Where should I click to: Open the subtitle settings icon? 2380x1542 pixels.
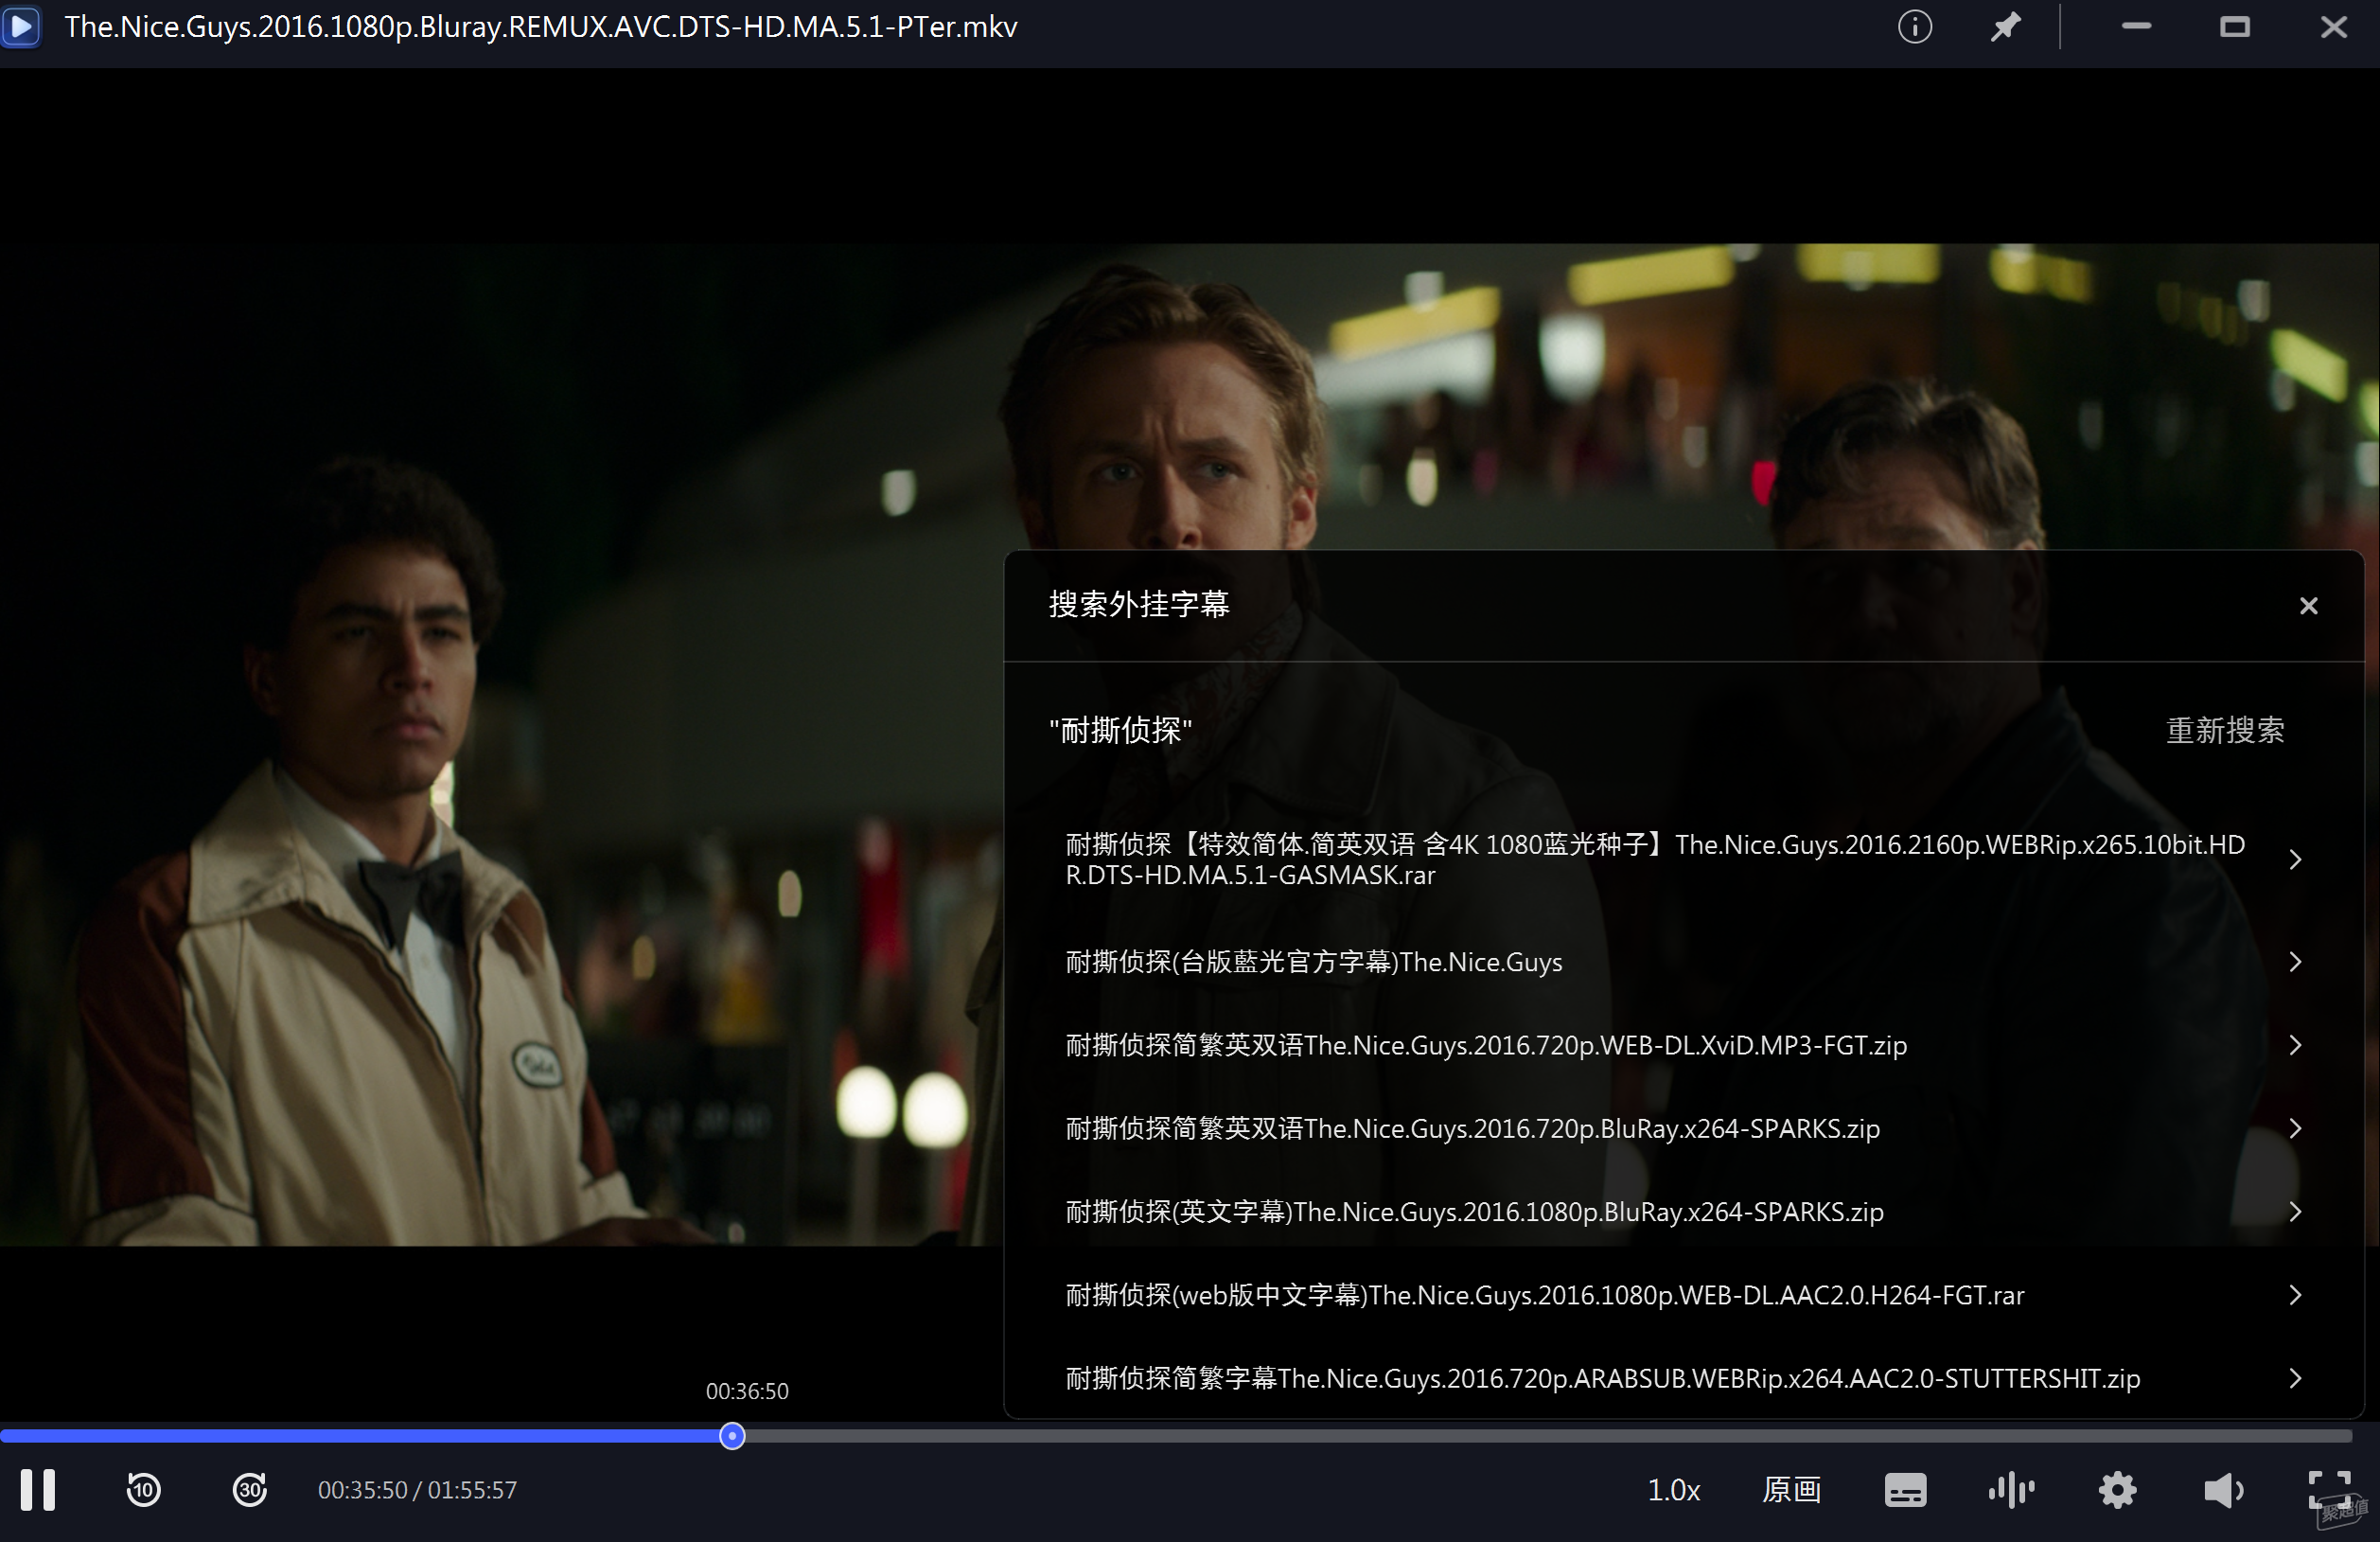coord(1905,1490)
